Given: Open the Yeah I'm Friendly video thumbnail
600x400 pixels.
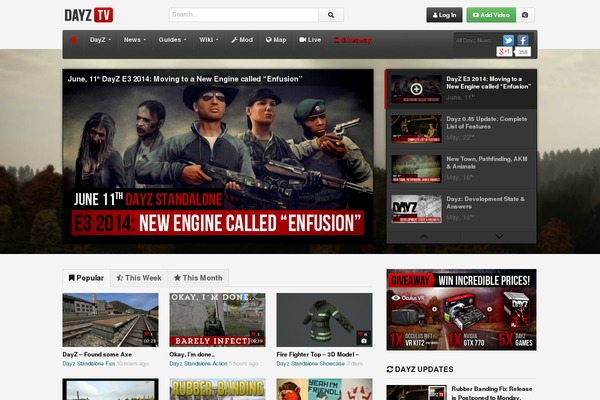Looking at the screenshot, I should [x=324, y=389].
